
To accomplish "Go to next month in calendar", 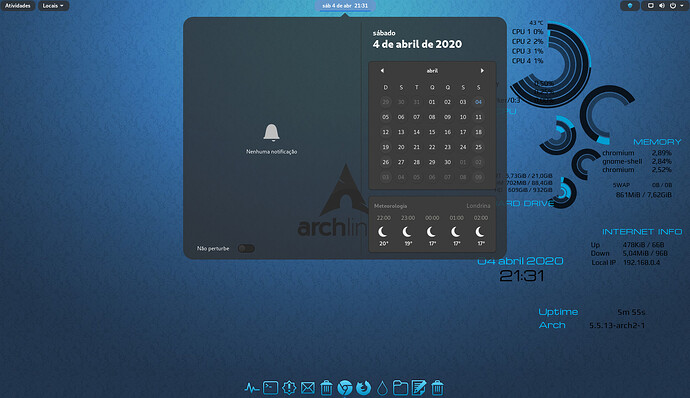I will (x=482, y=70).
